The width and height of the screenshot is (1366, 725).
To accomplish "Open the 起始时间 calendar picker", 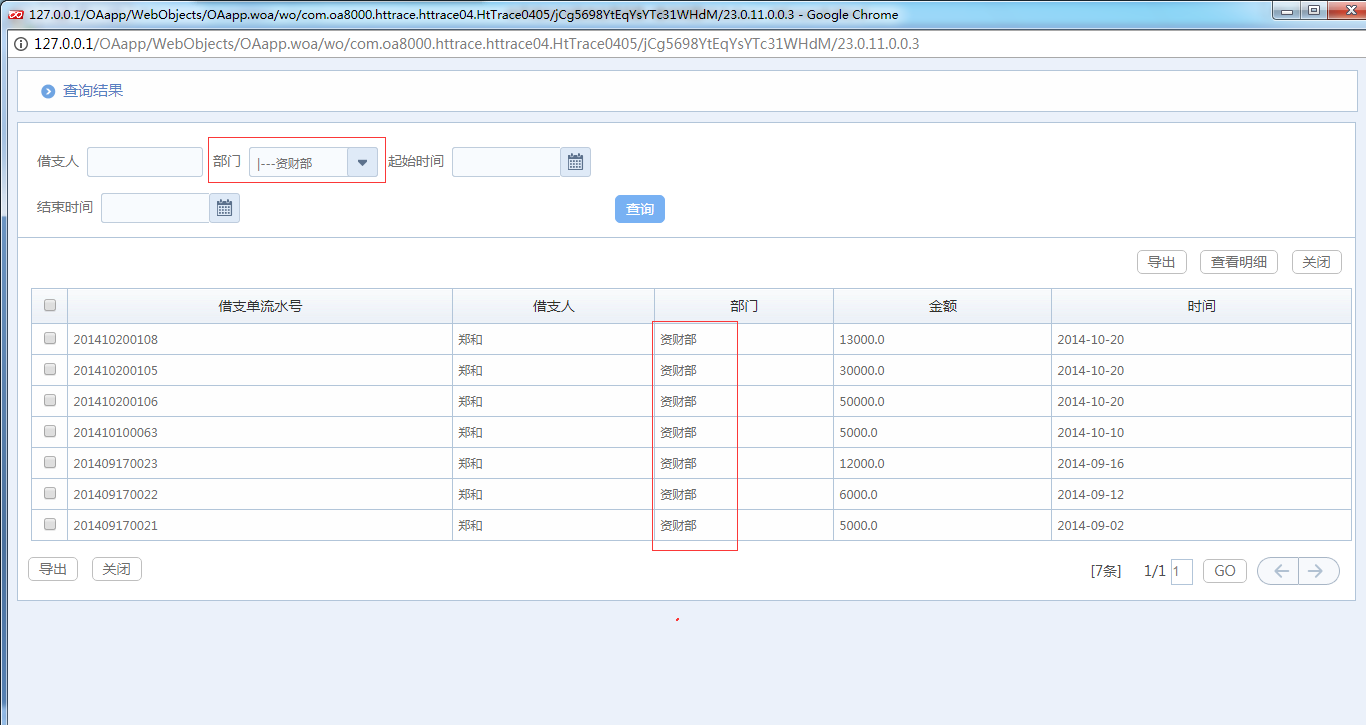I will point(575,162).
